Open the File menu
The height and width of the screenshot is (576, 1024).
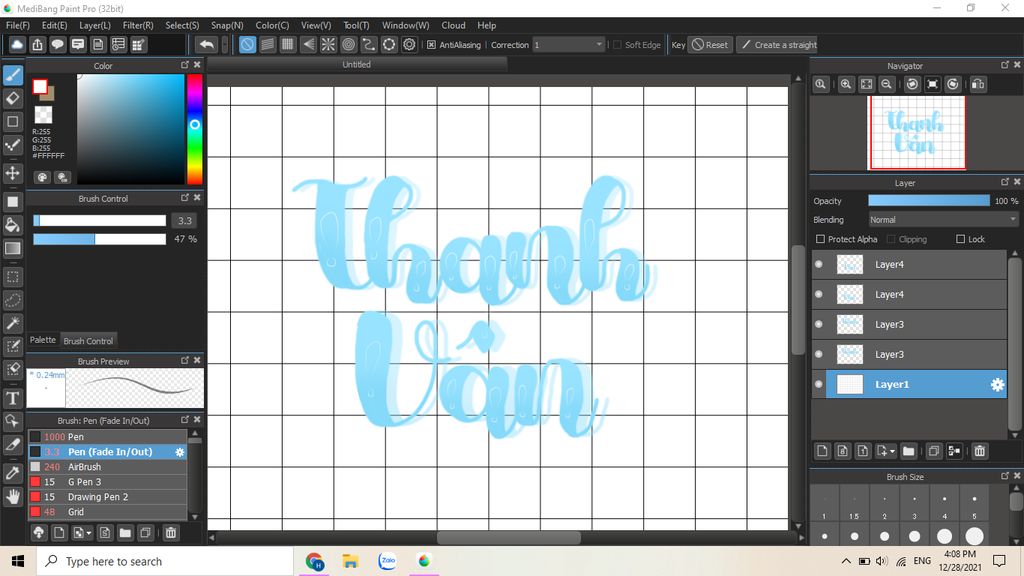pyautogui.click(x=18, y=25)
